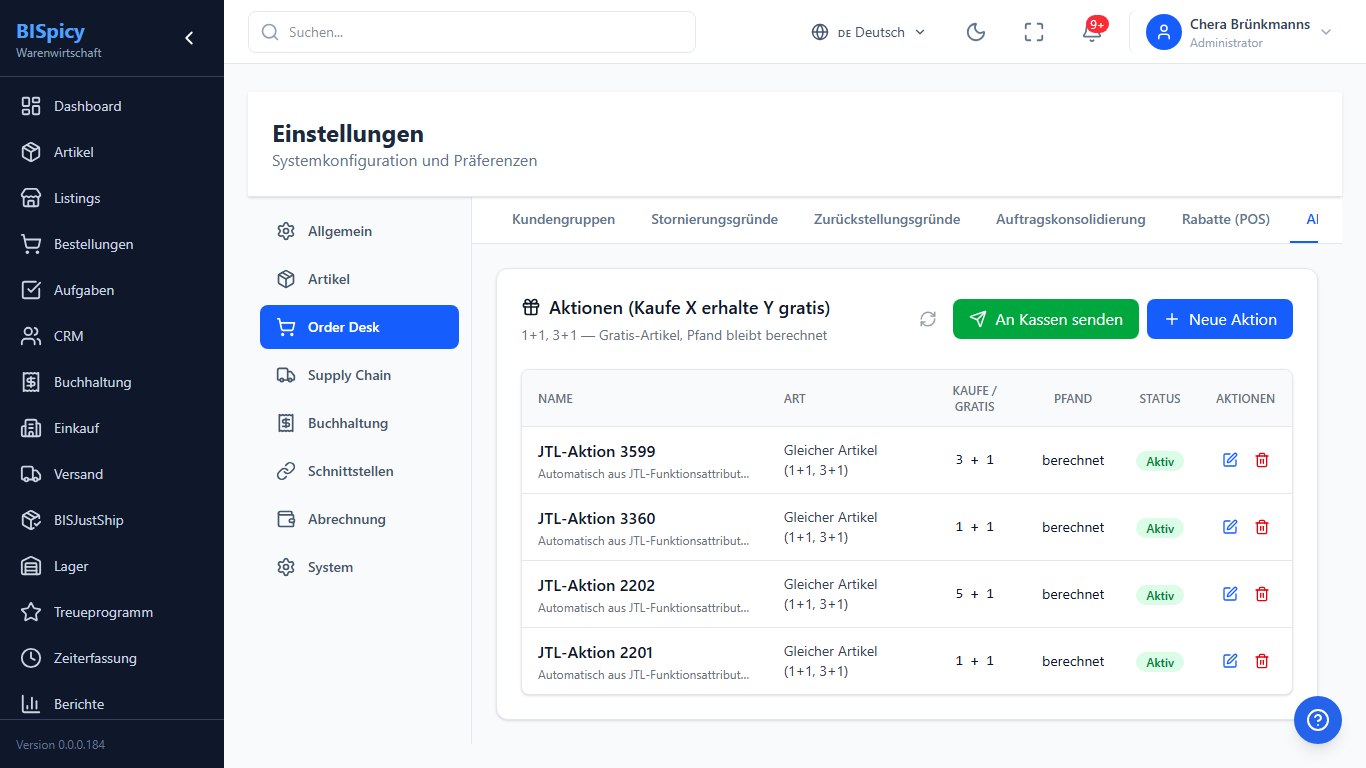
Task: Click Aktiv status of JTL-Aktion 3599
Action: pos(1160,461)
